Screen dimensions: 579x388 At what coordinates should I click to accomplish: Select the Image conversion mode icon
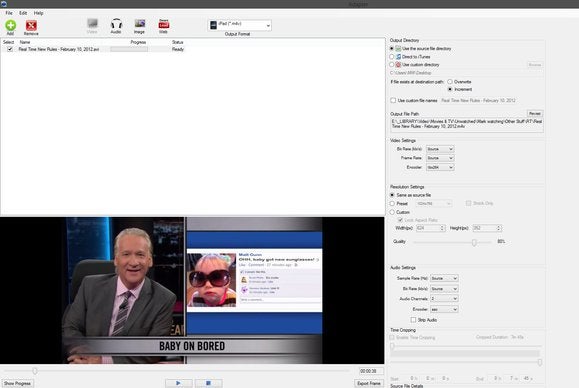point(140,24)
